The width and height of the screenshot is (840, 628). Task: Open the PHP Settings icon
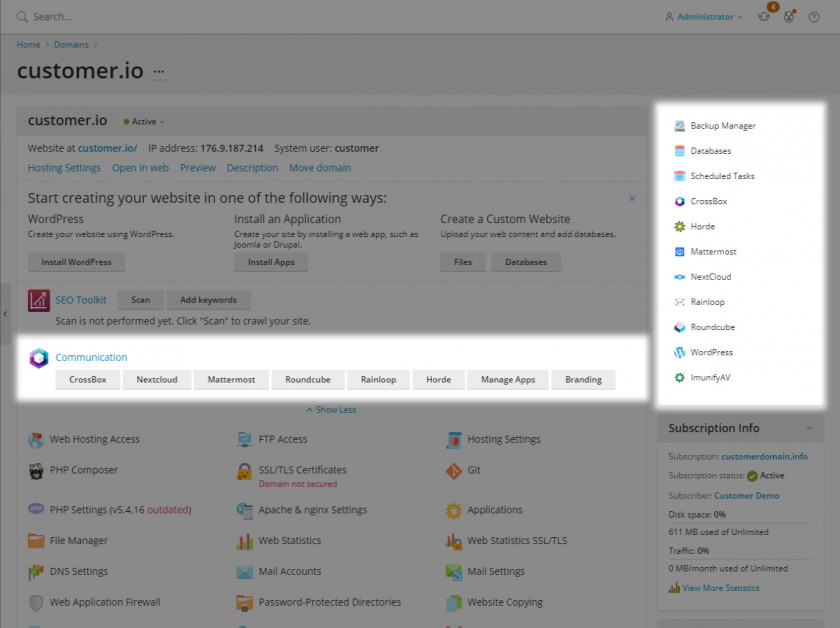pos(36,509)
